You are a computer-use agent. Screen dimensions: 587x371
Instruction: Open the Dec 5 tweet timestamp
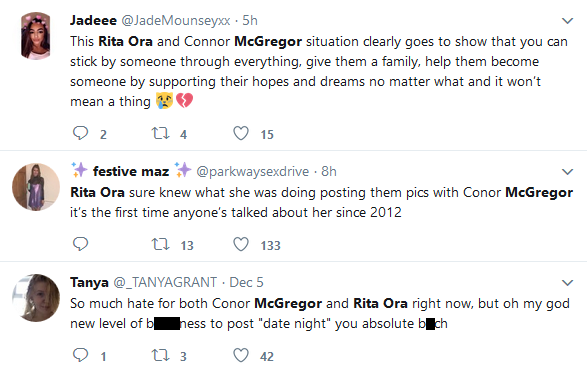pos(246,282)
